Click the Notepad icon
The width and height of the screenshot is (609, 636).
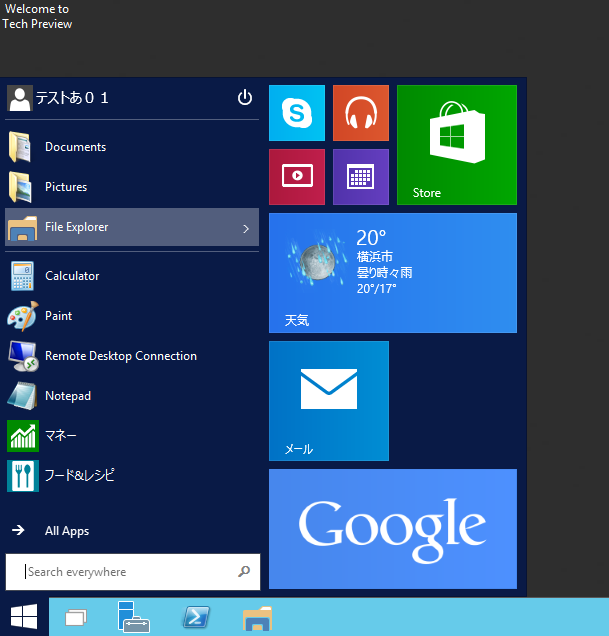[22, 396]
